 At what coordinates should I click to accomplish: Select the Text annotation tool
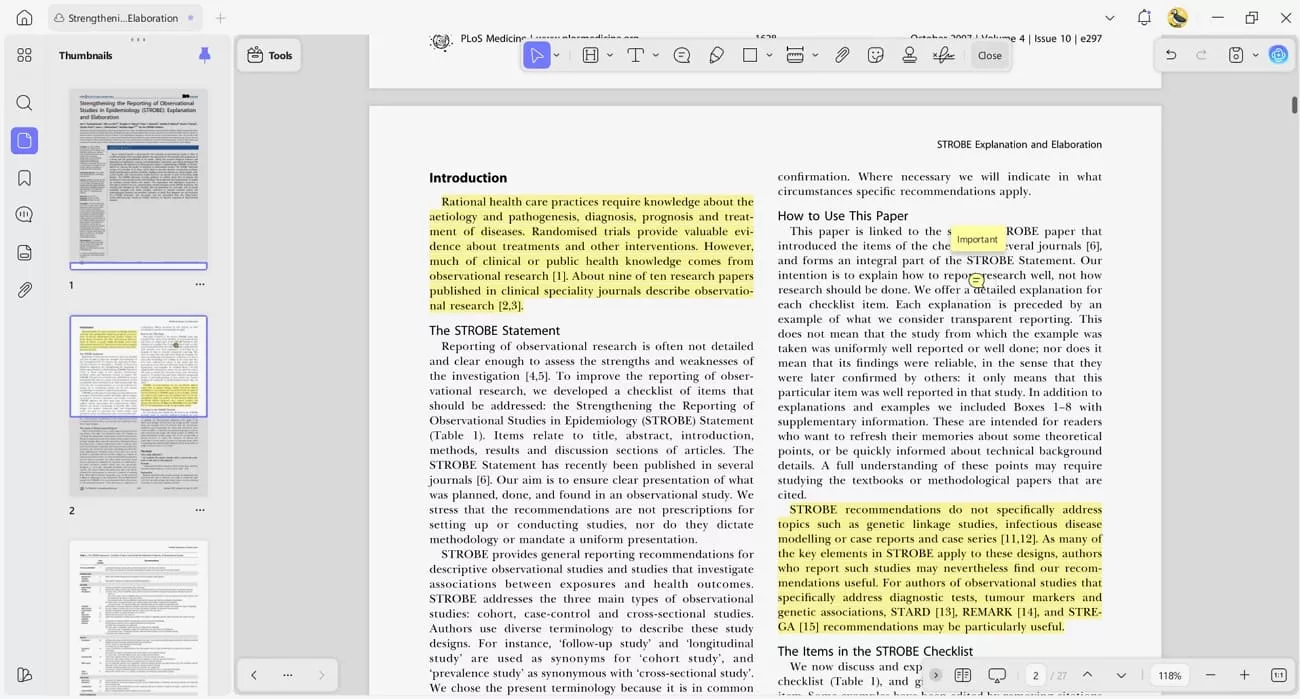[x=635, y=55]
